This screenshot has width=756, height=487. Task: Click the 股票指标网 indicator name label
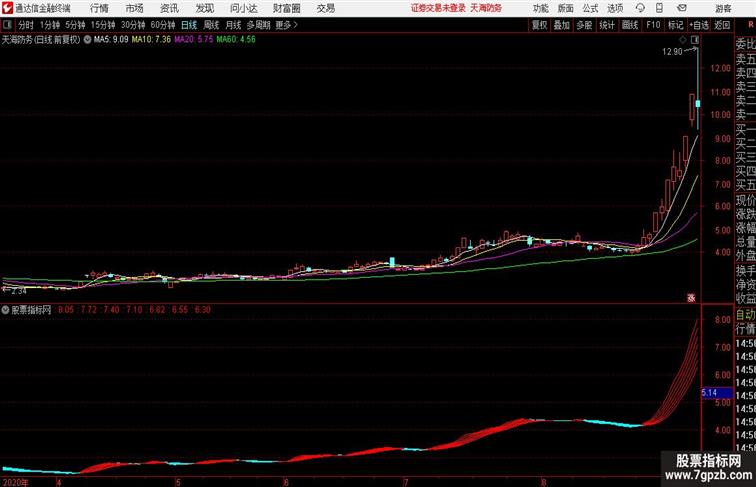[31, 310]
